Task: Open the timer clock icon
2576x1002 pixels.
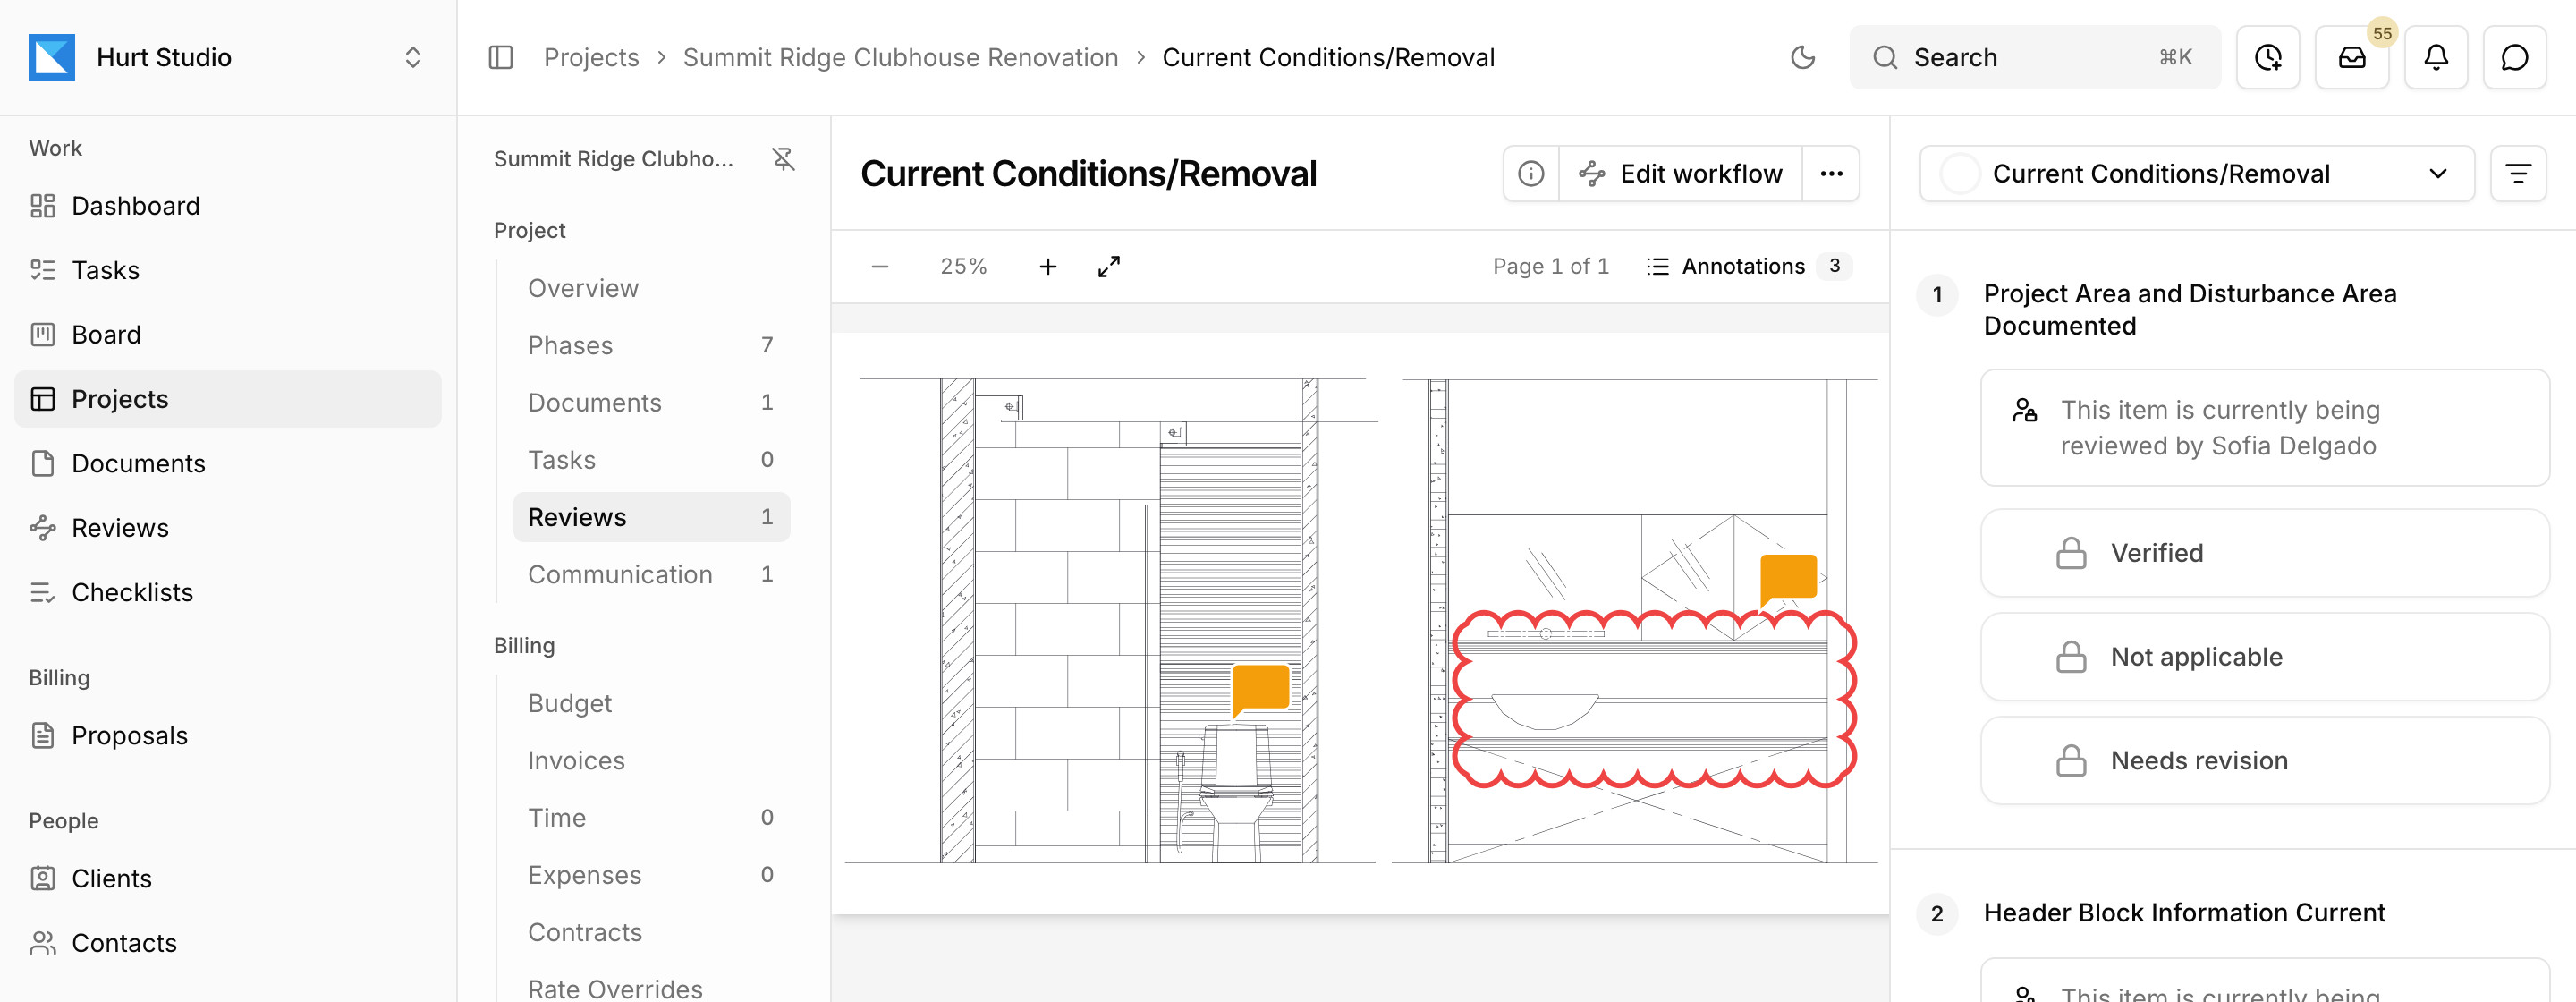Action: (x=2268, y=57)
